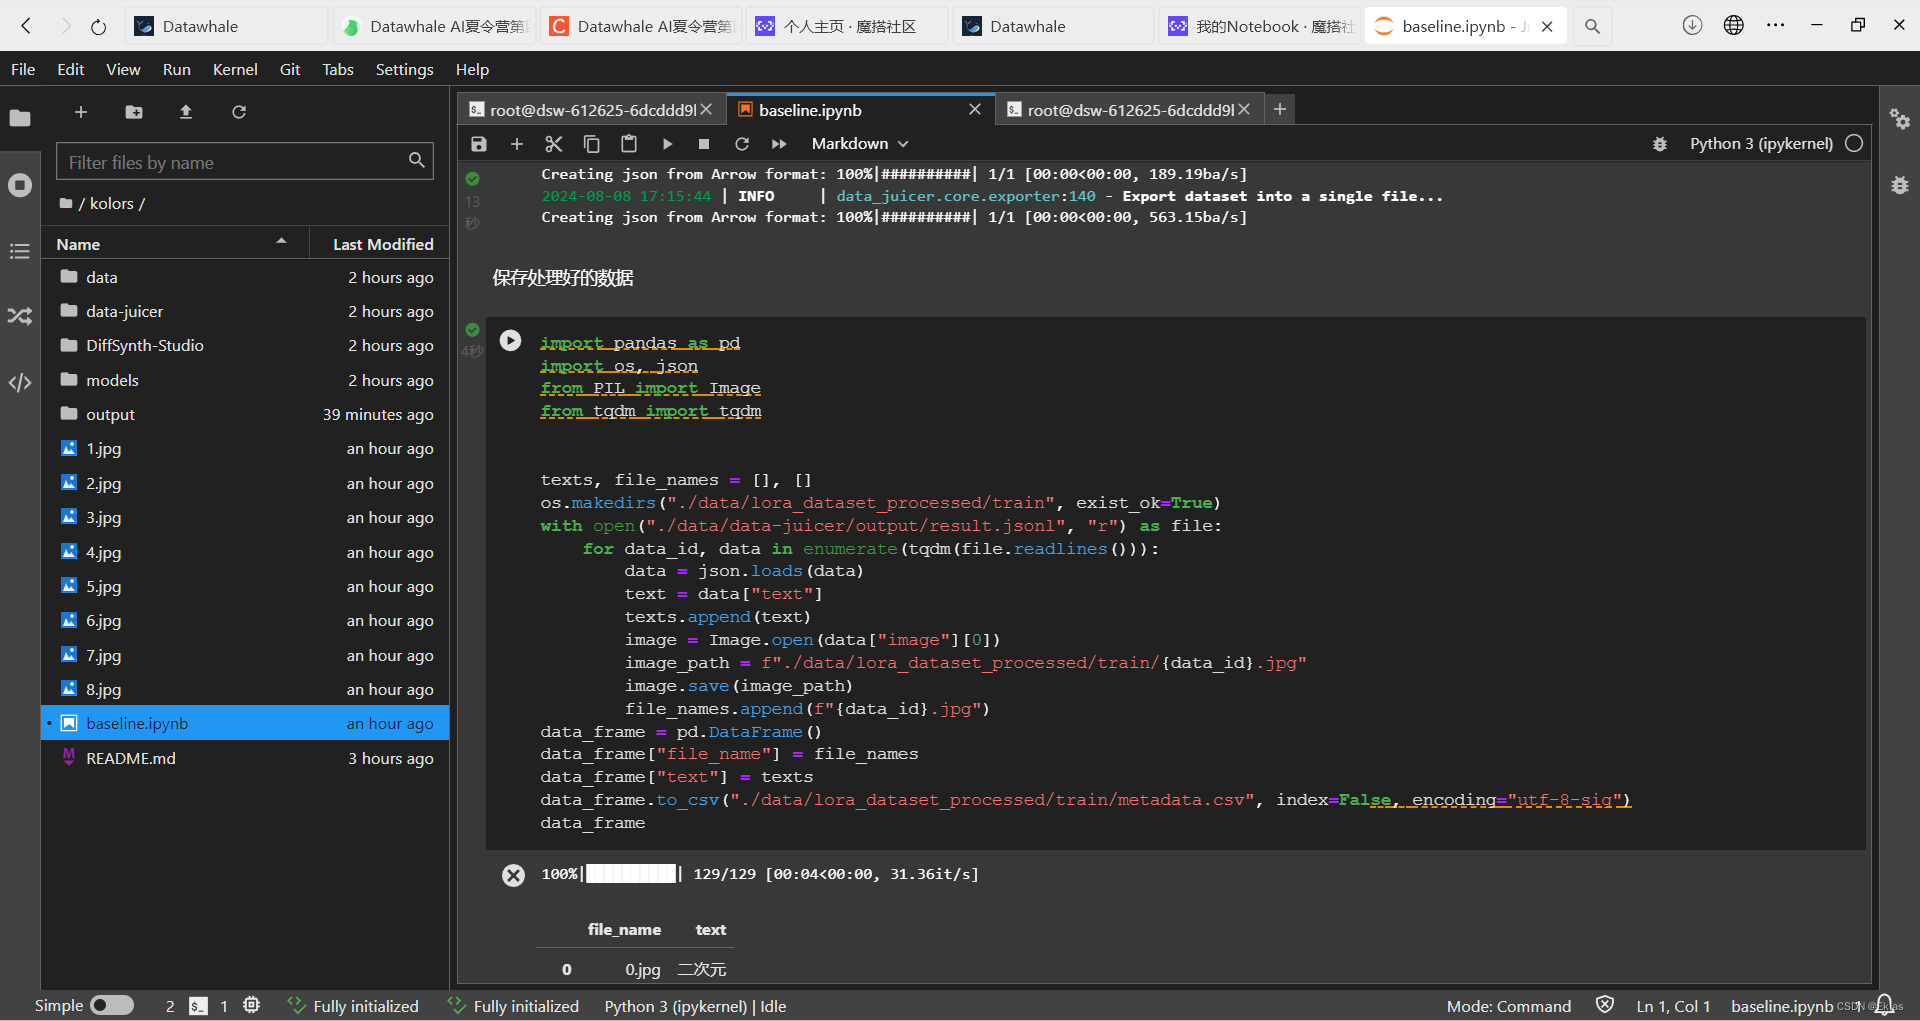The image size is (1920, 1021).
Task: Open the Running Terminals and Kernels panel
Action: [20, 185]
